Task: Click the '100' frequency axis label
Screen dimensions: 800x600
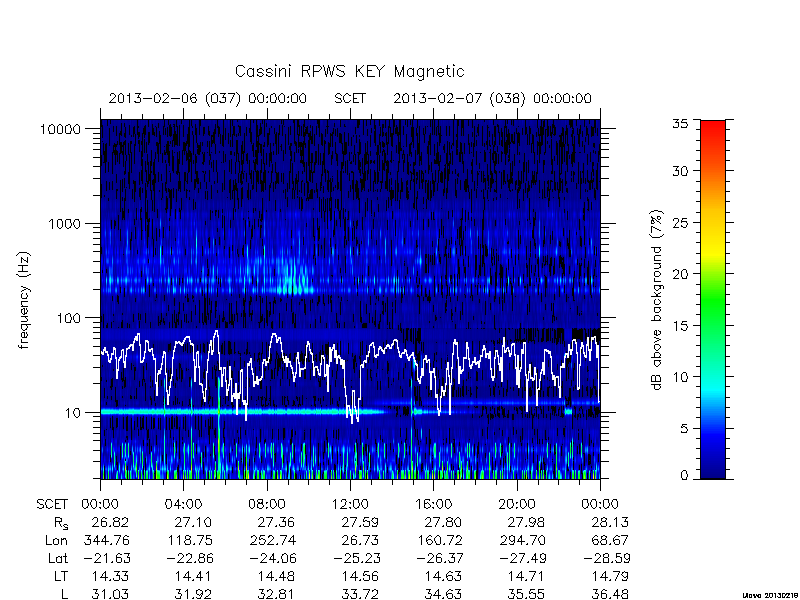Action: coord(69,318)
